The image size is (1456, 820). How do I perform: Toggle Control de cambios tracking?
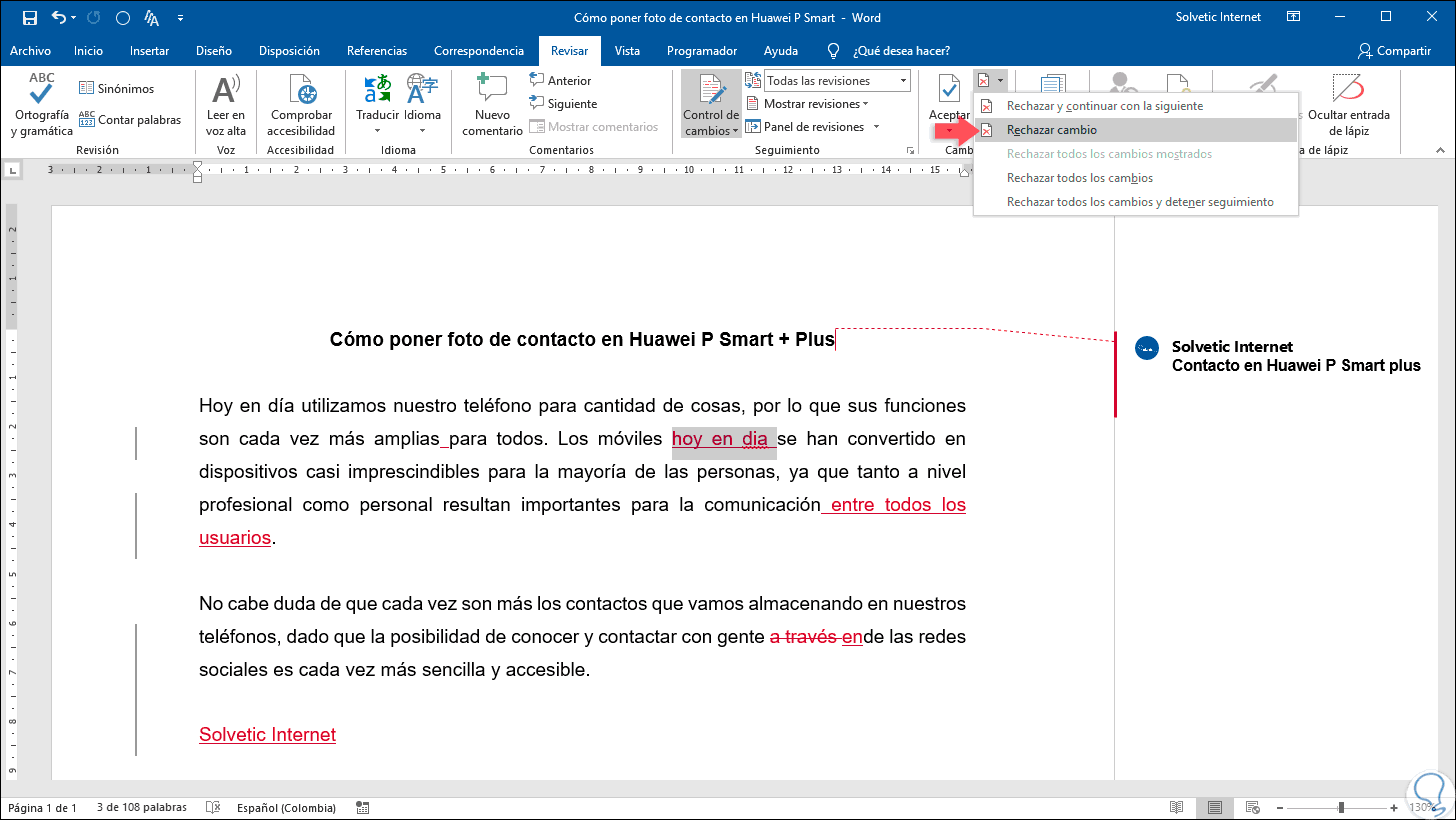pos(711,105)
